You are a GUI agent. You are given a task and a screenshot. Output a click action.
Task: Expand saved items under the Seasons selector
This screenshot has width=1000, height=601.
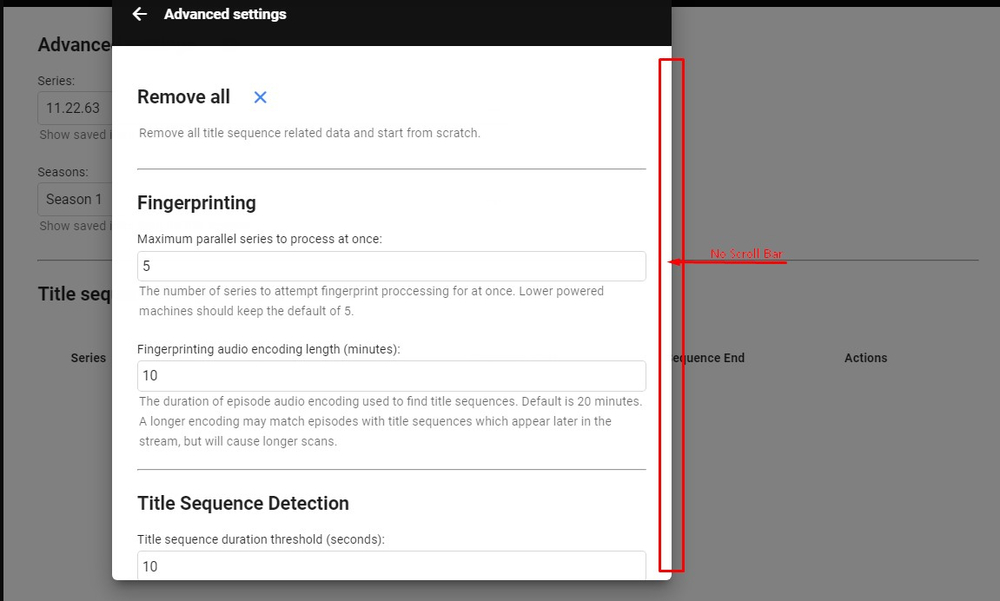(x=74, y=226)
